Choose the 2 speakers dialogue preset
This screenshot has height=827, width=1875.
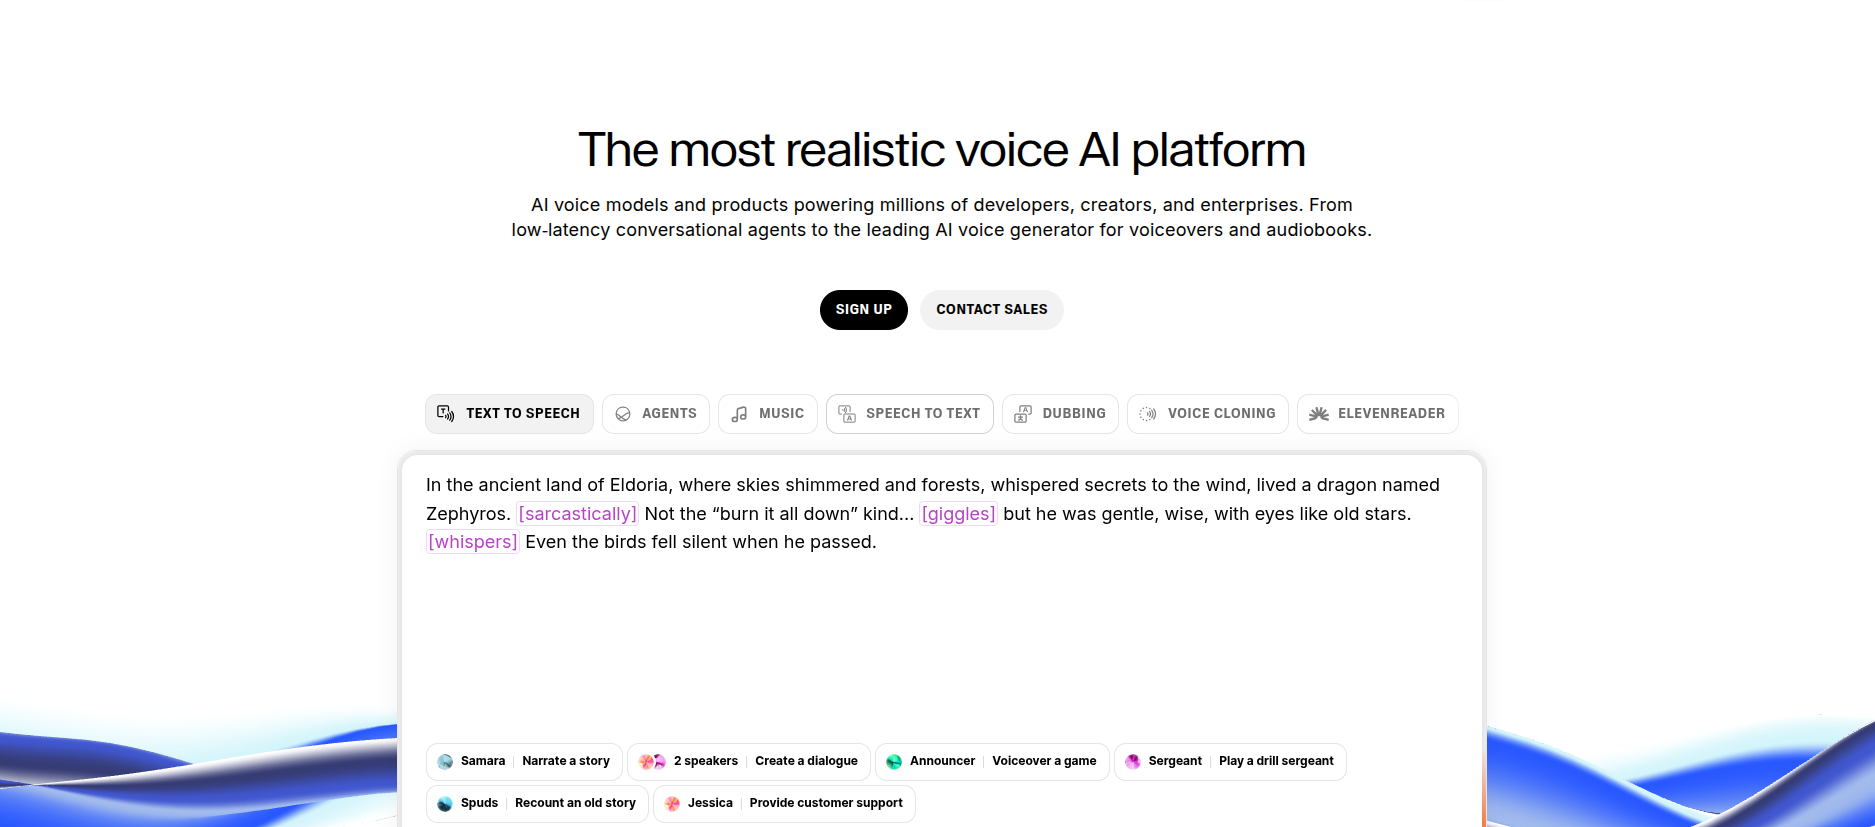point(749,762)
